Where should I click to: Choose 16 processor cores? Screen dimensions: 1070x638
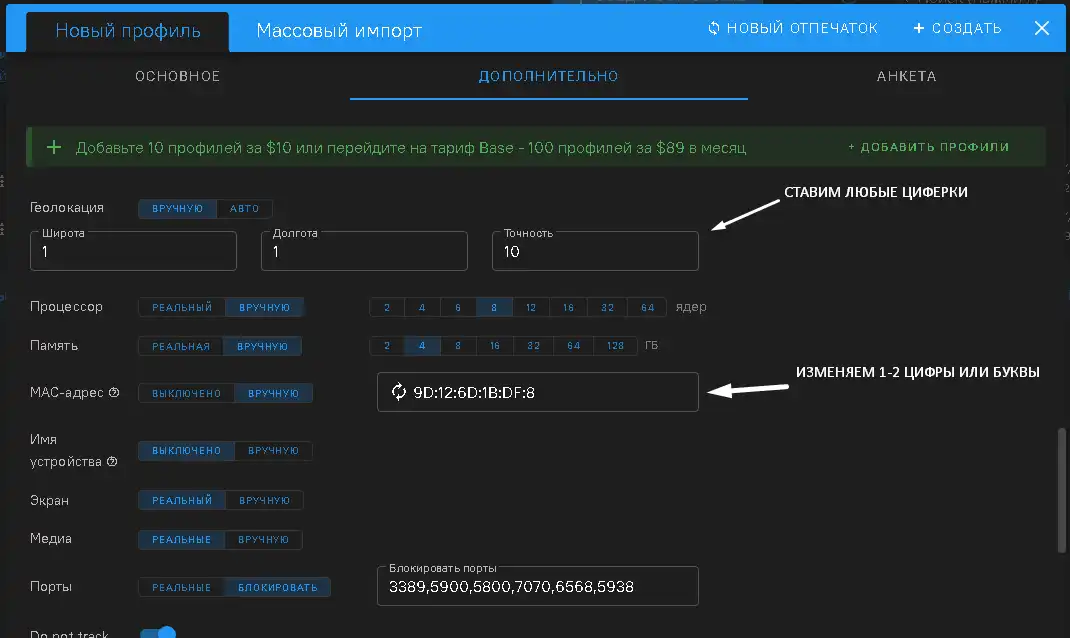(x=568, y=308)
